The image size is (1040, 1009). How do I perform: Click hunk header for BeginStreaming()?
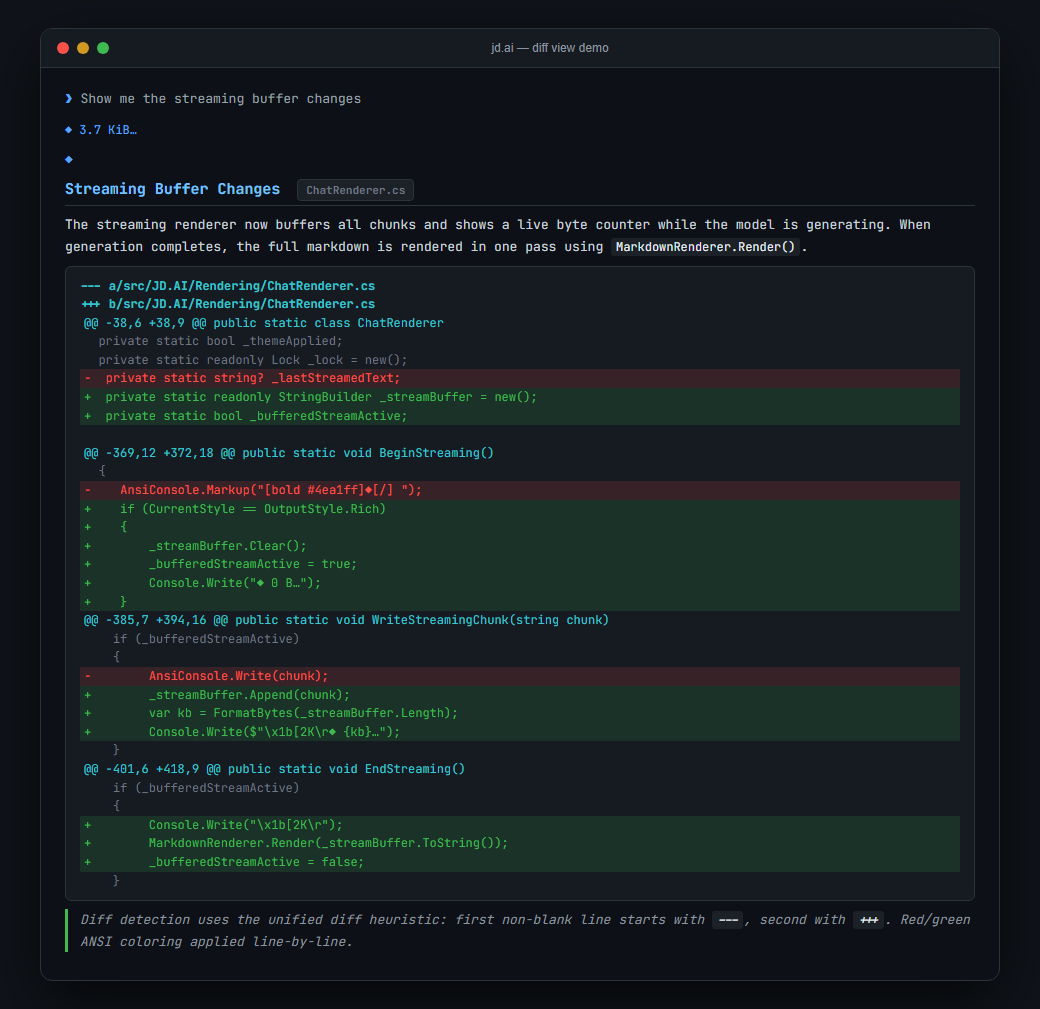pos(289,453)
